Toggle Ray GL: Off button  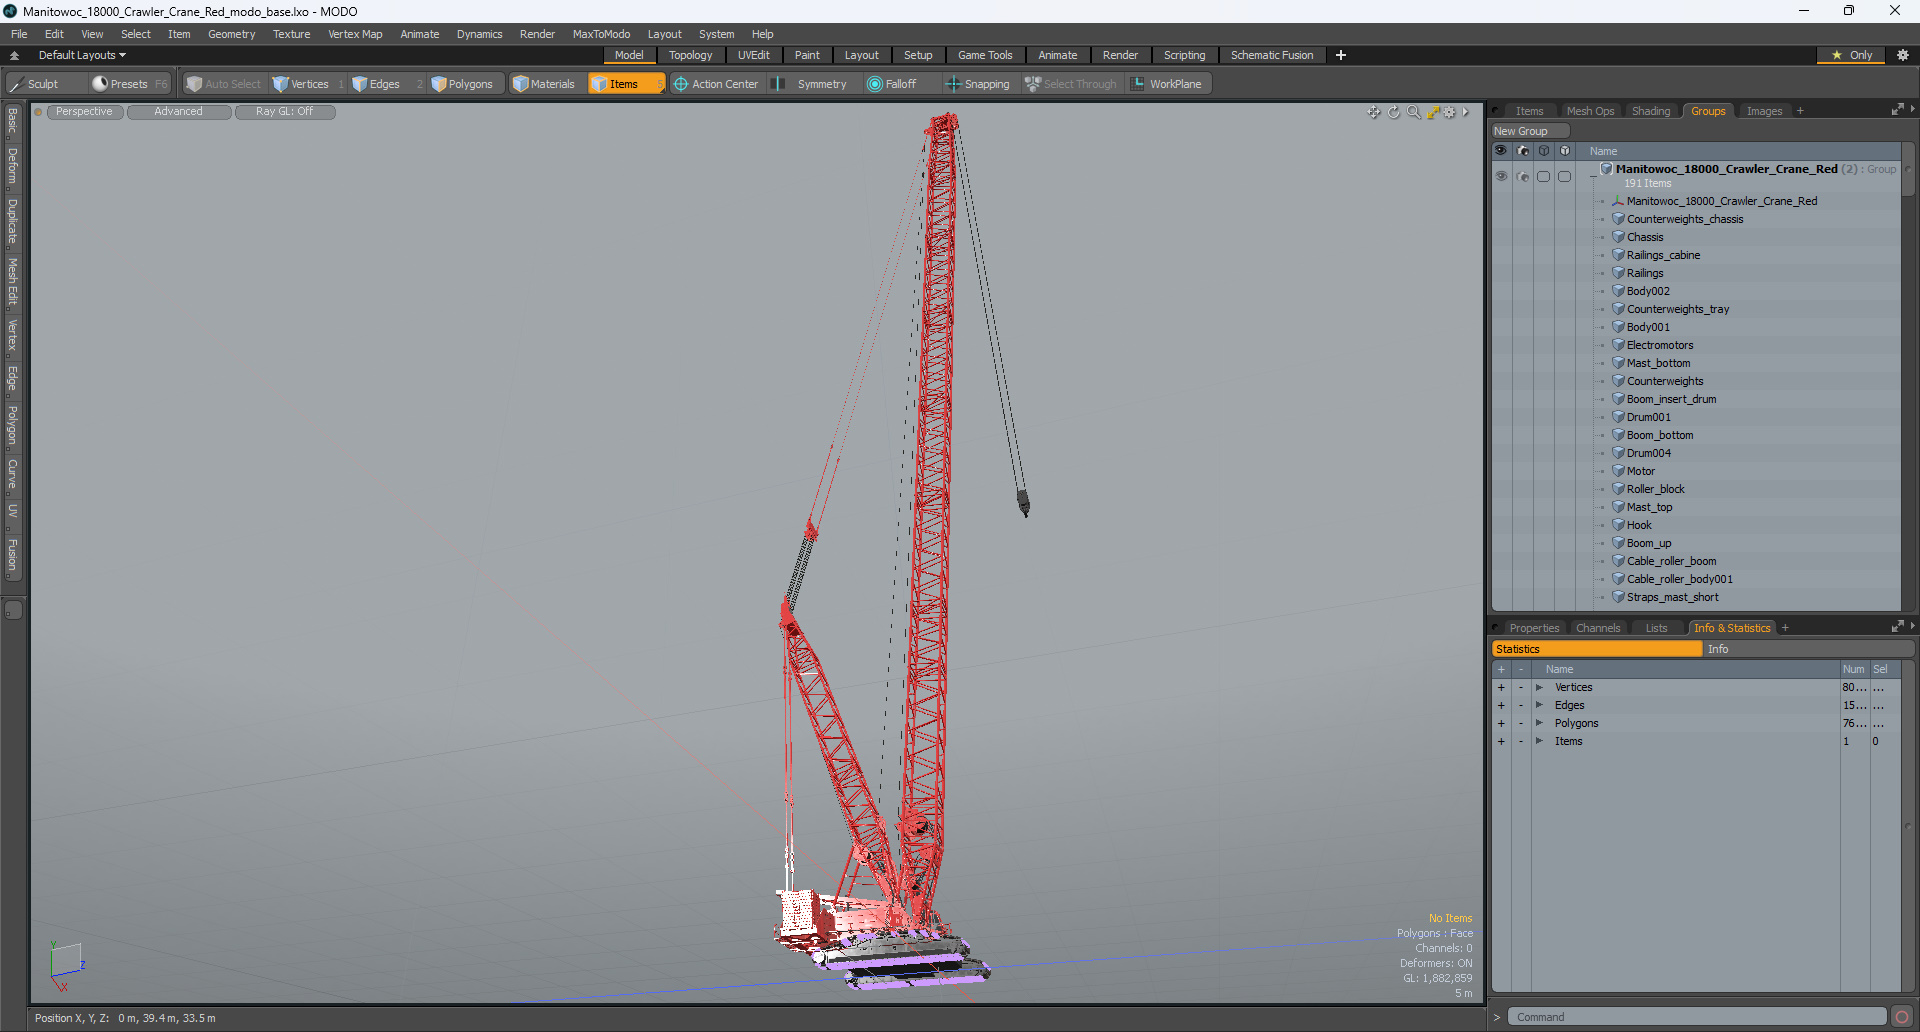coord(285,112)
